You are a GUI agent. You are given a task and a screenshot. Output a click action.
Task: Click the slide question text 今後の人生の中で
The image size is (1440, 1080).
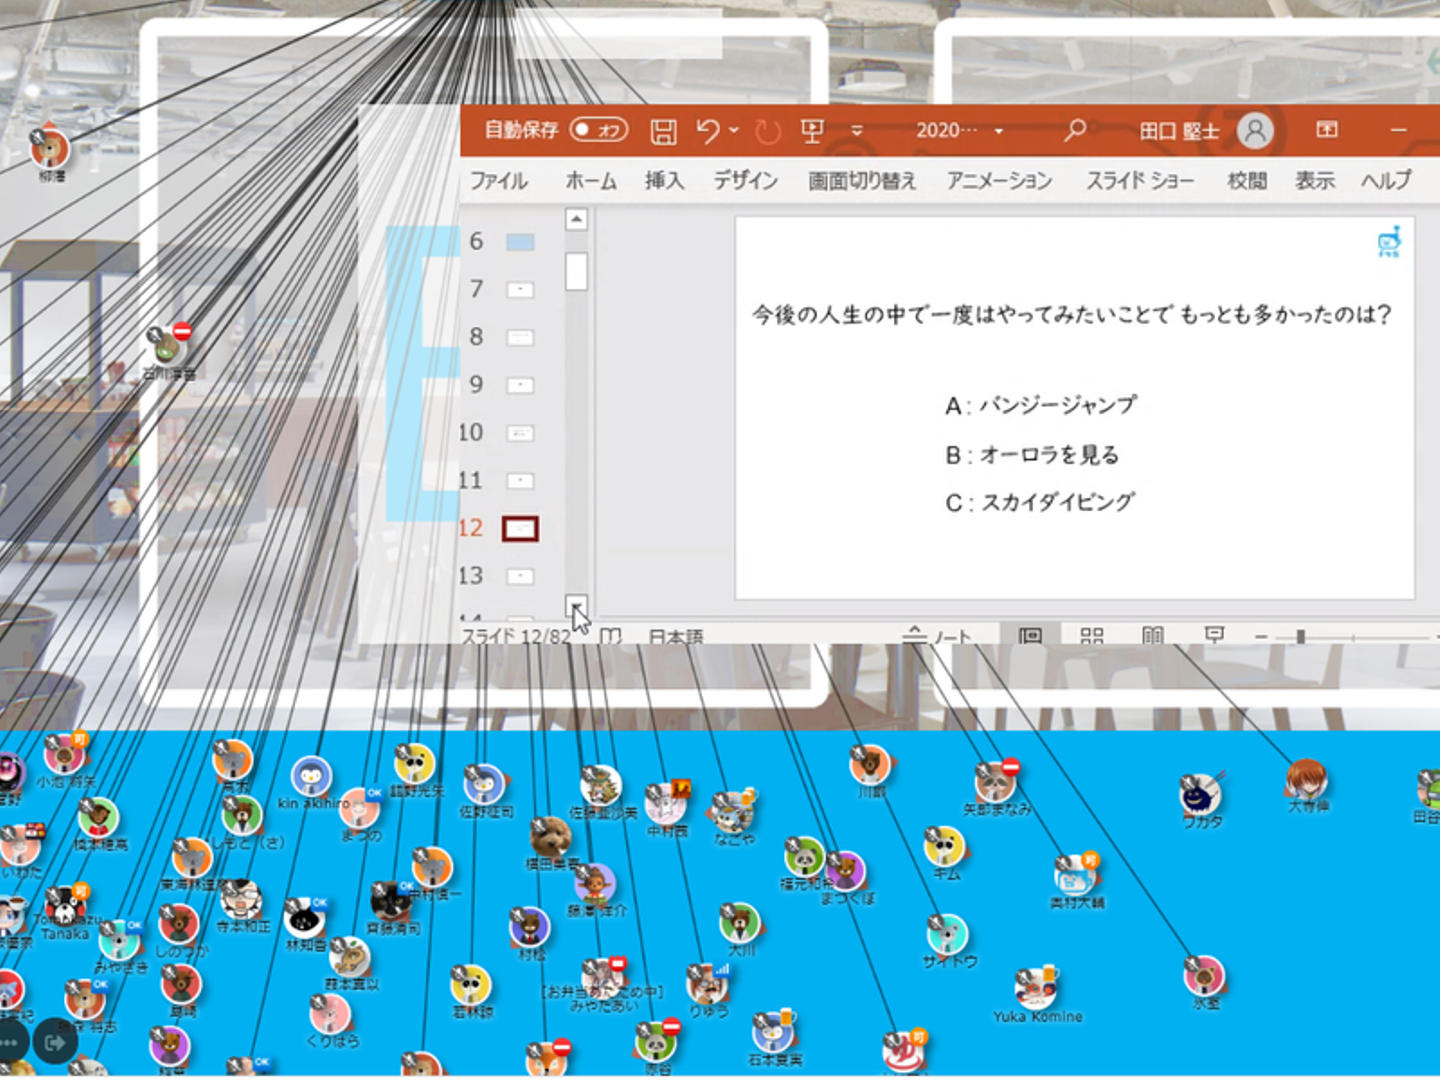pyautogui.click(x=1072, y=315)
